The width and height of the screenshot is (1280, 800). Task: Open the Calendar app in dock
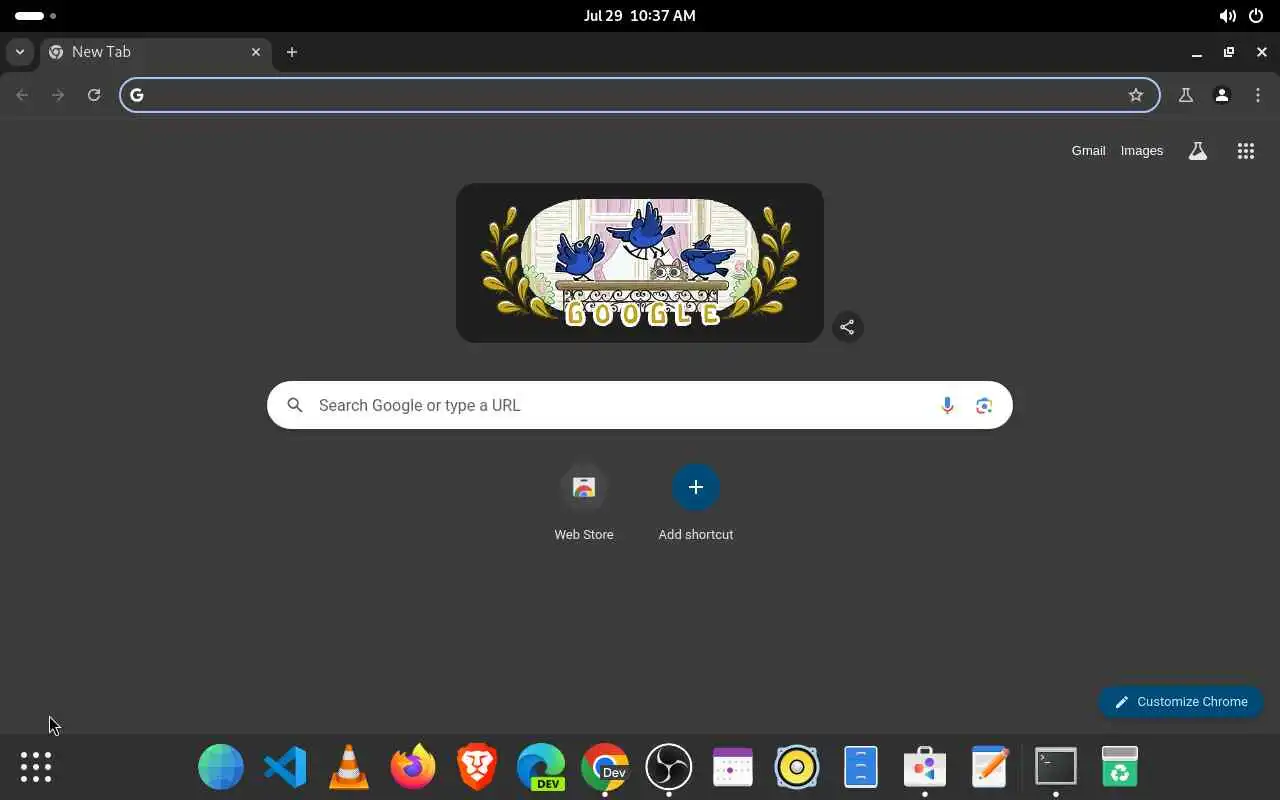[x=733, y=767]
